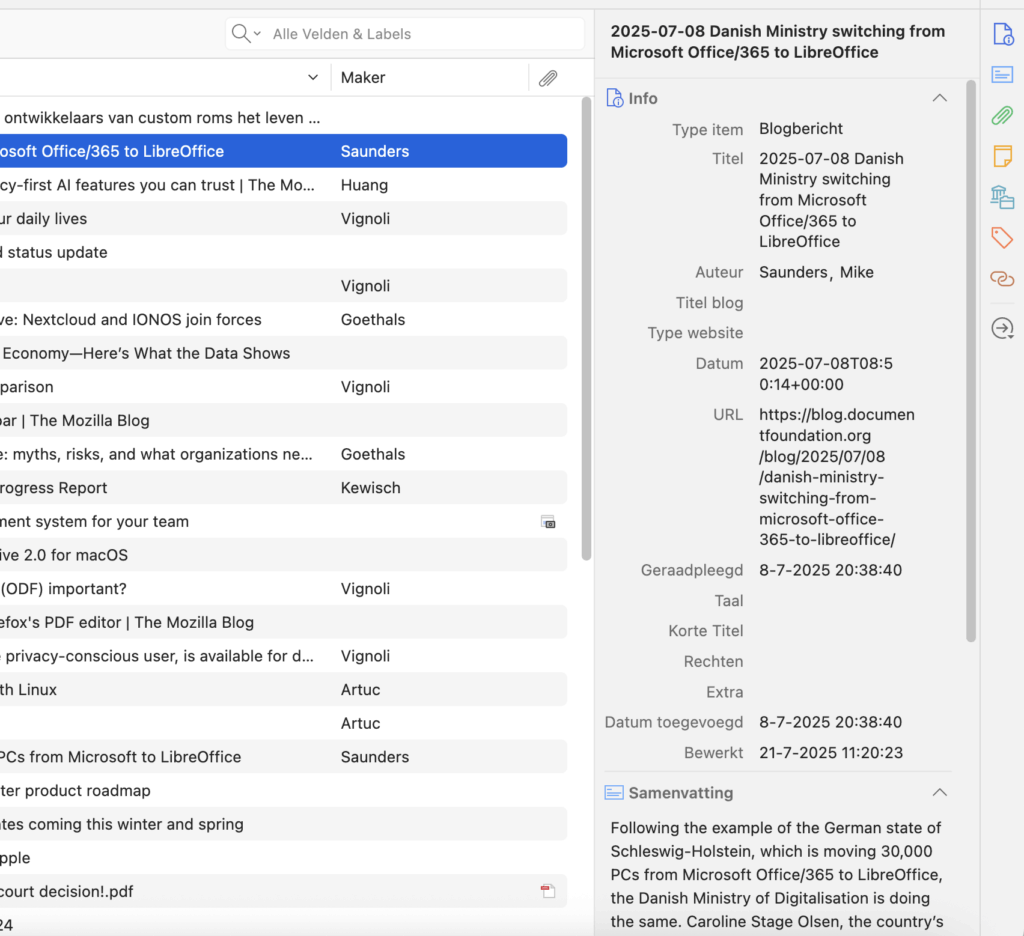This screenshot has height=936, width=1024.
Task: Select the 'rogress Report' row by Kewisch
Action: (x=283, y=488)
